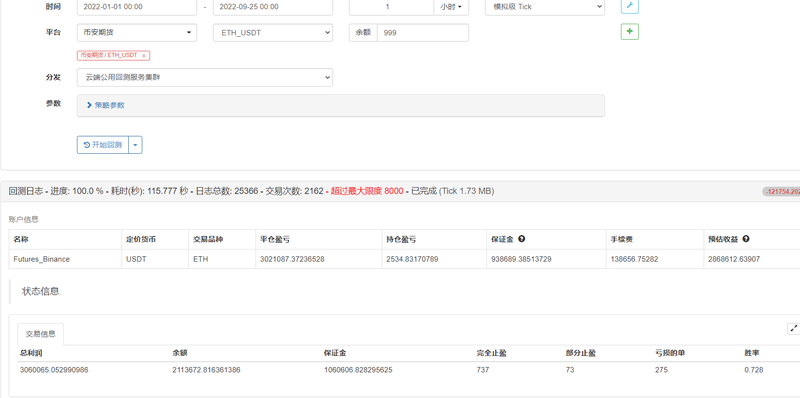This screenshot has width=800, height=398.
Task: Click the green plus add button
Action: [630, 32]
